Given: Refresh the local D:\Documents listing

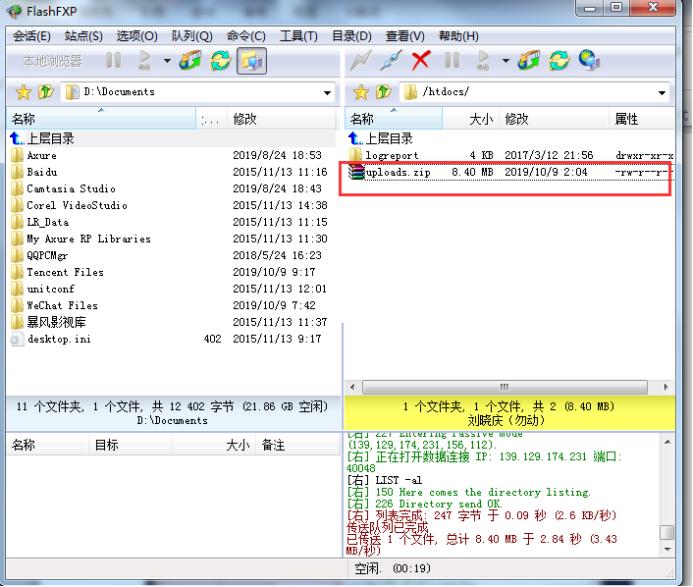Looking at the screenshot, I should pos(220,60).
